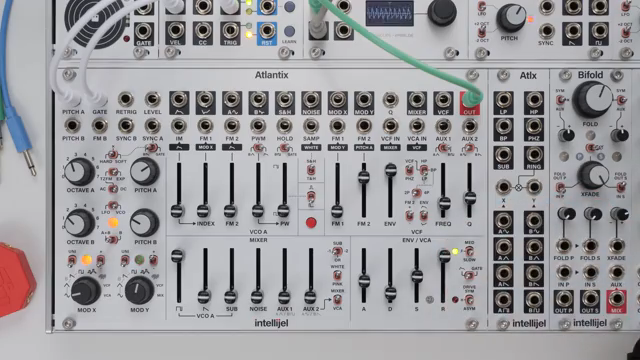Image resolution: width=640 pixels, height=360 pixels.
Task: Click the VCF IN jack
Action: tap(390, 126)
